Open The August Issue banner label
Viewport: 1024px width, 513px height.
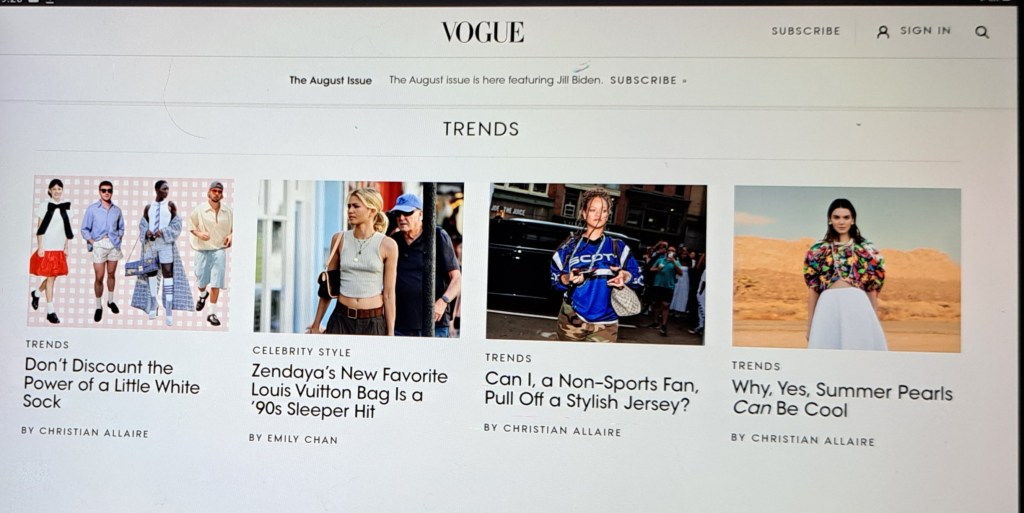pos(330,80)
